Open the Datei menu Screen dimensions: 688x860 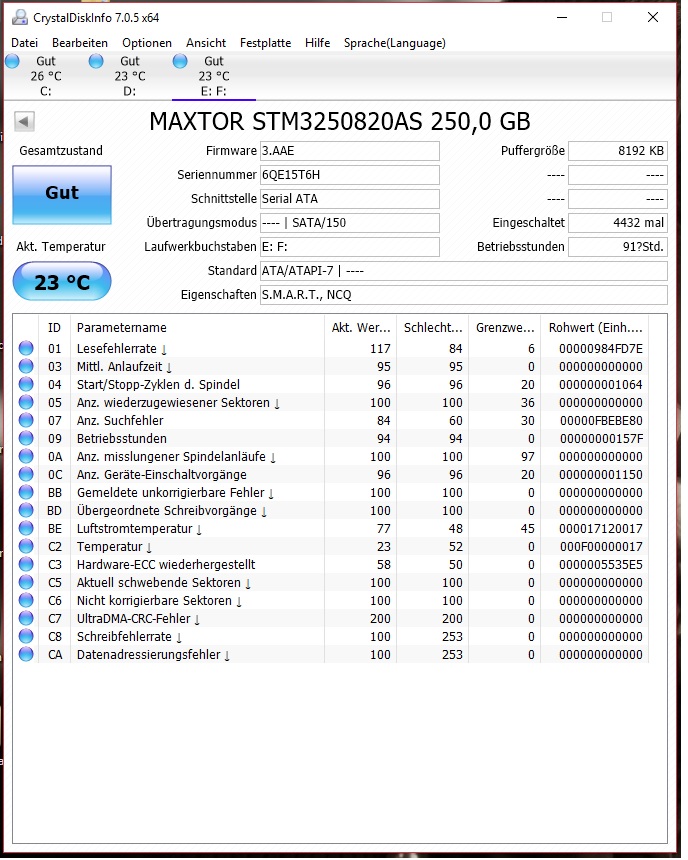pyautogui.click(x=25, y=43)
